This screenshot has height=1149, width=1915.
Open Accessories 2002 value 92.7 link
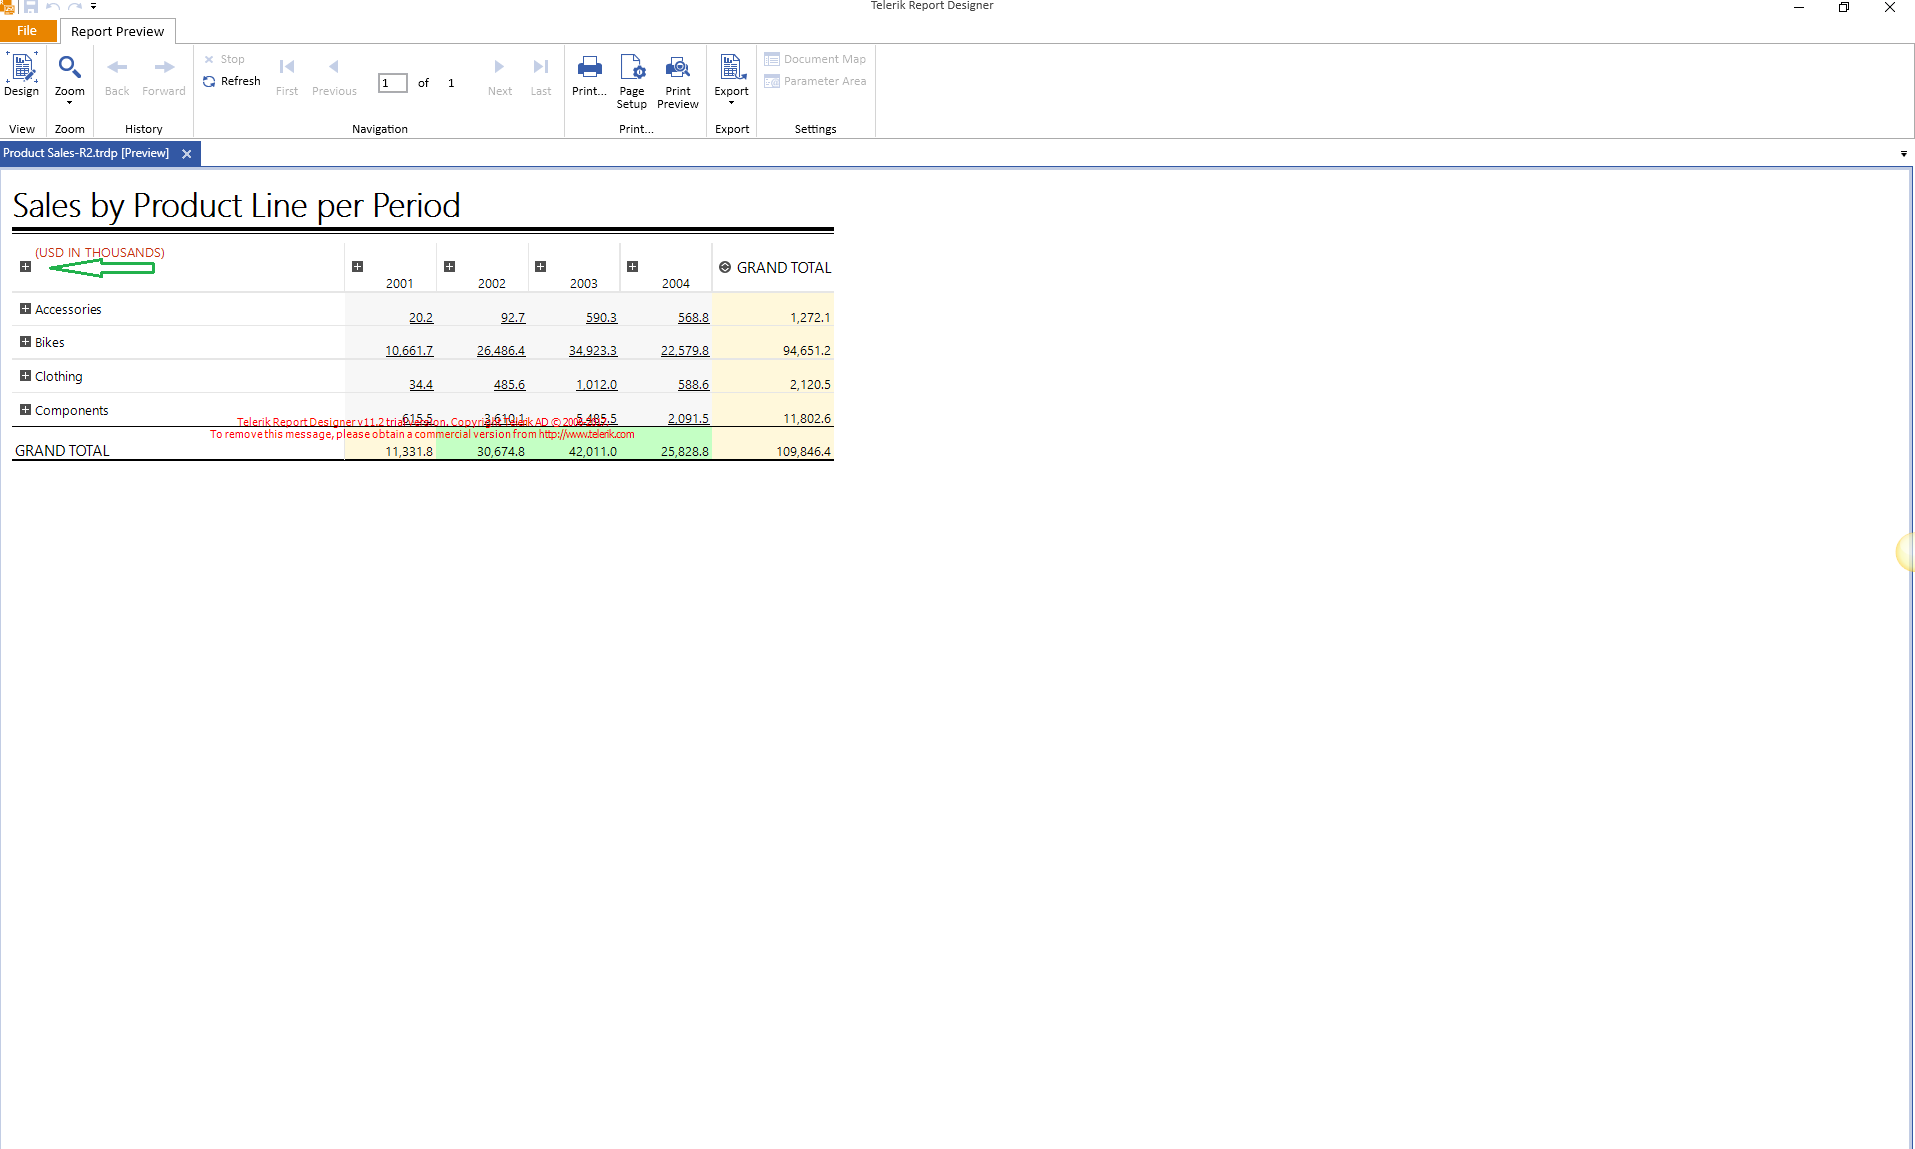click(513, 317)
